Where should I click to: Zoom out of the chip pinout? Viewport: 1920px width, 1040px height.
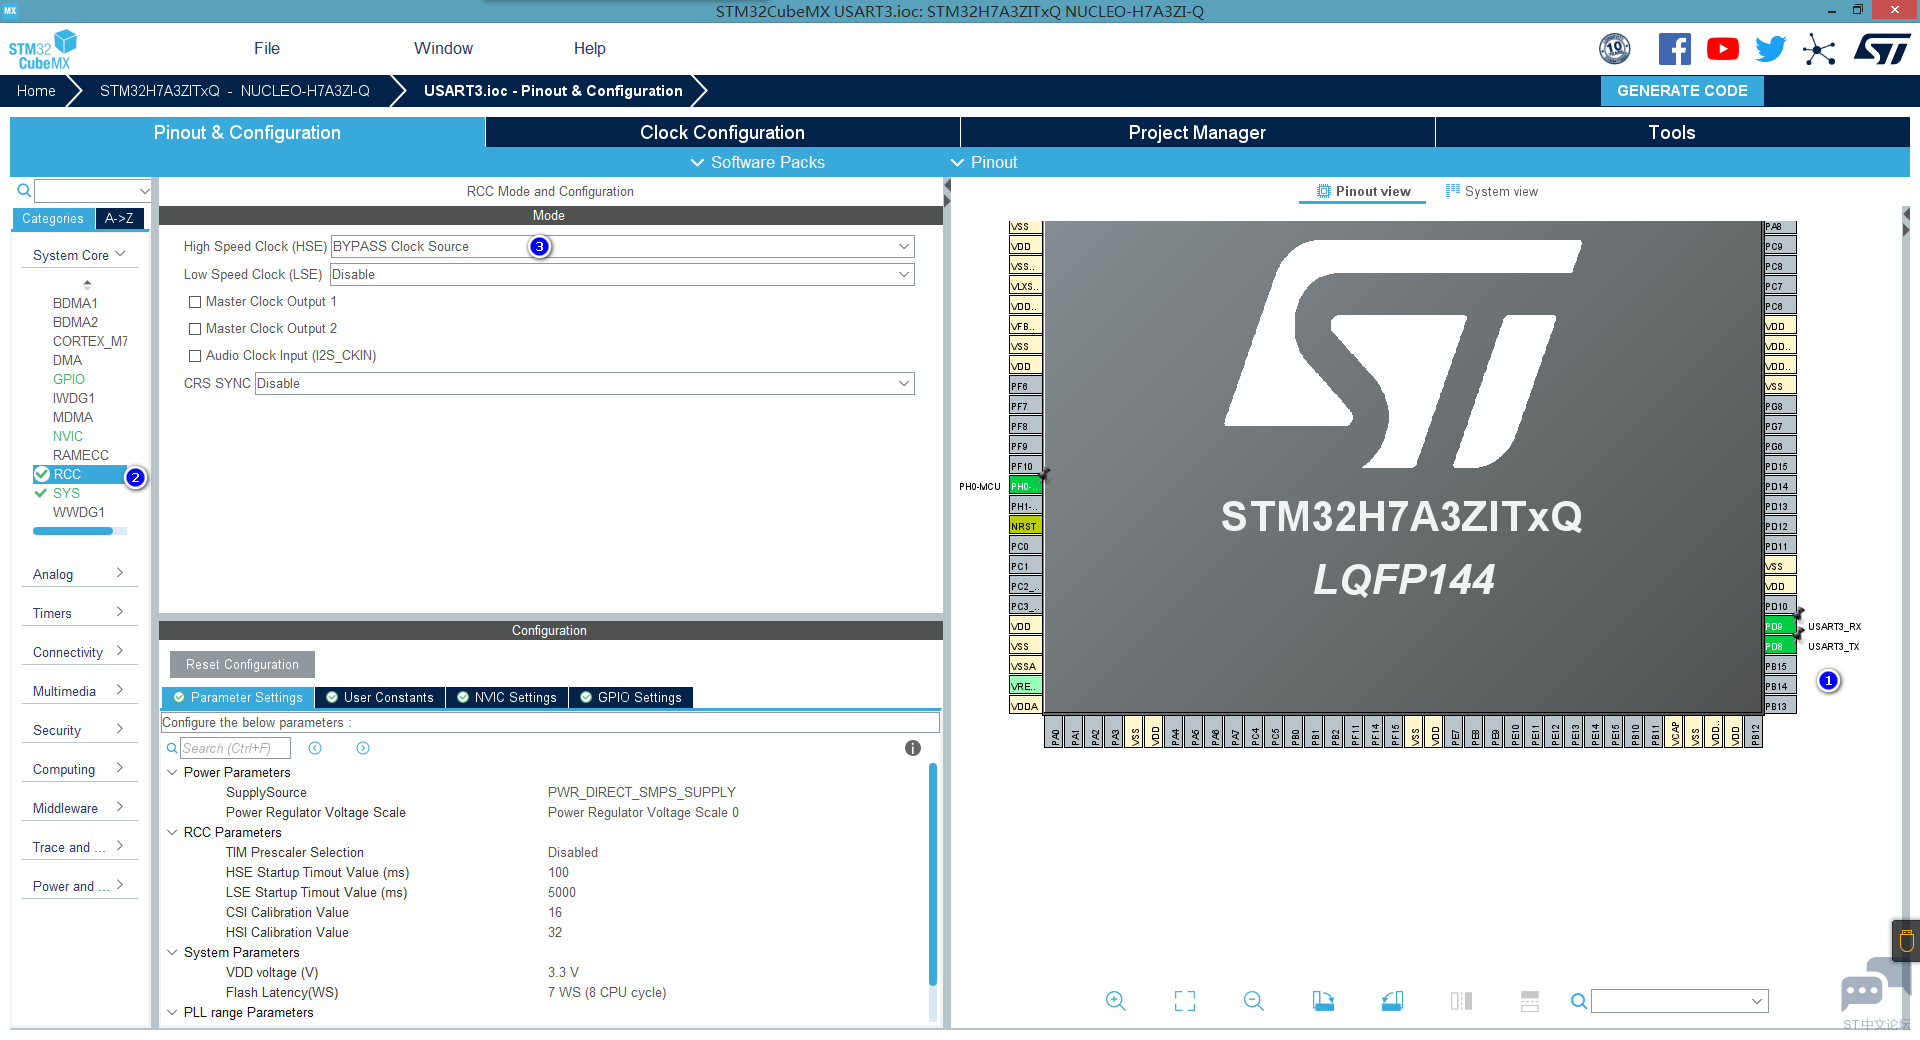click(1254, 1001)
